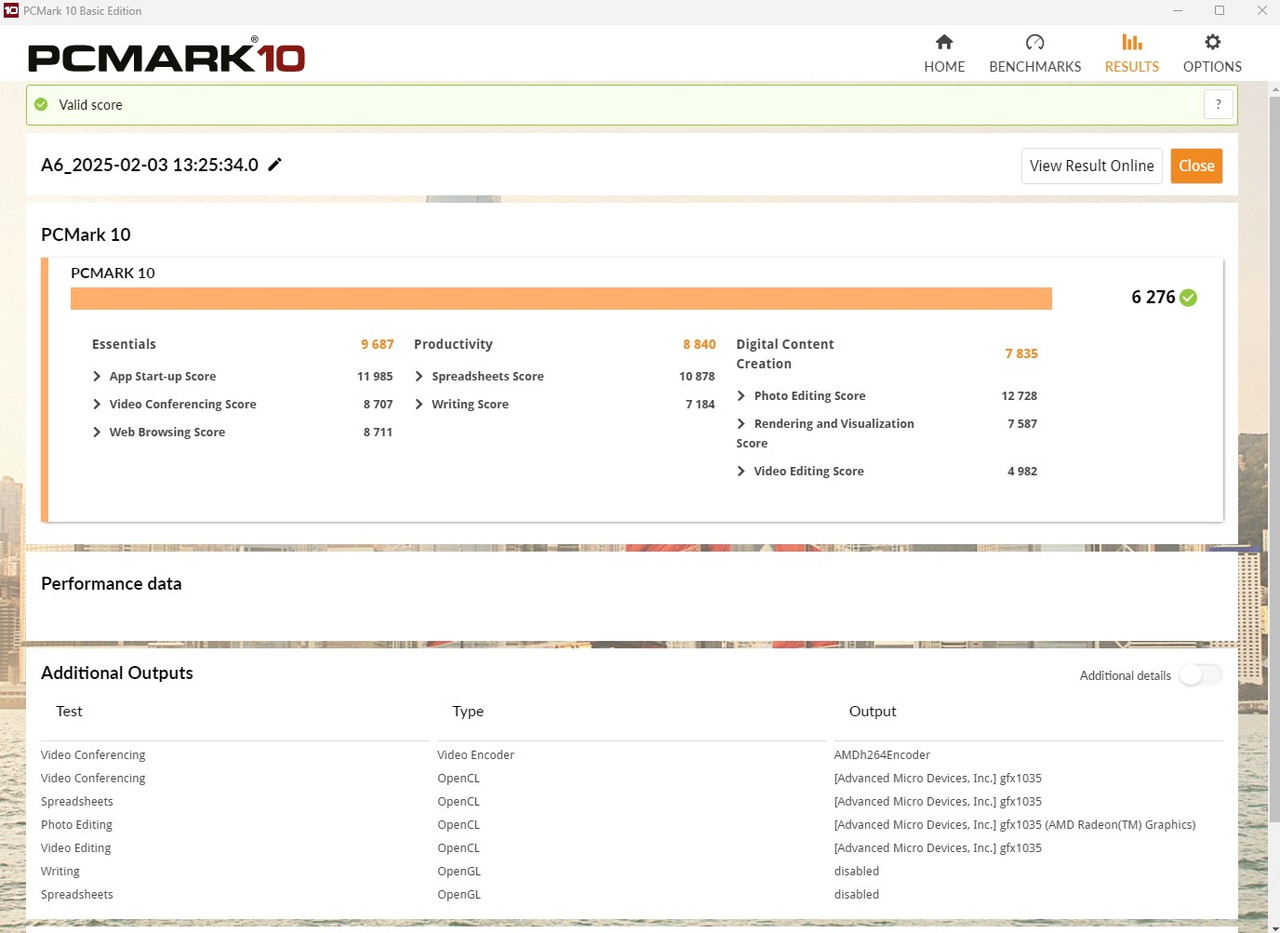Click the Results bar chart icon
1280x933 pixels.
click(1131, 42)
